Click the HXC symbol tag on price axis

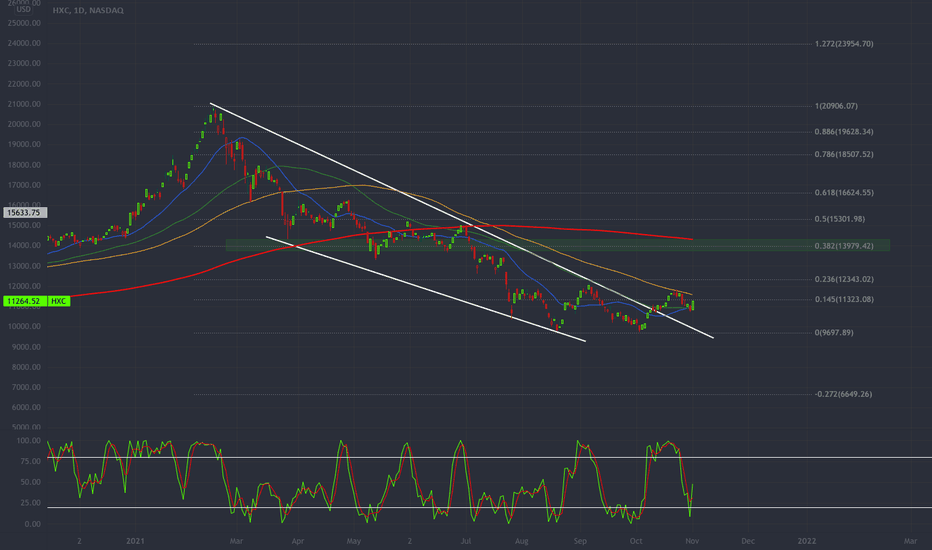pos(59,300)
